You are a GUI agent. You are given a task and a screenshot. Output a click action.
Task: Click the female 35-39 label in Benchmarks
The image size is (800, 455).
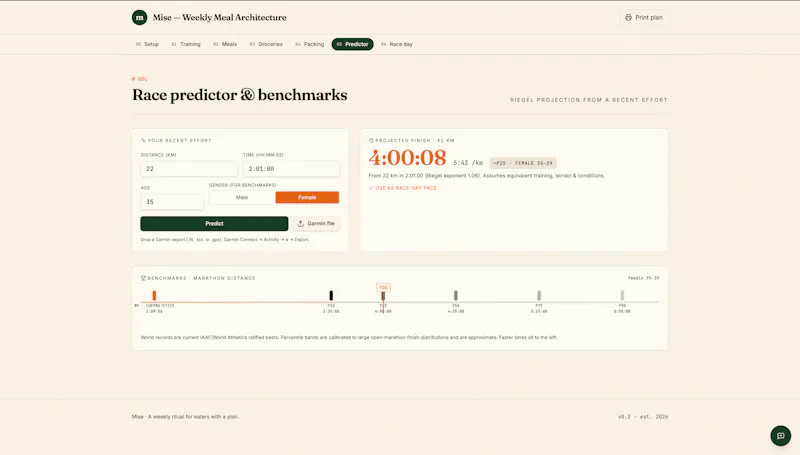click(643, 278)
